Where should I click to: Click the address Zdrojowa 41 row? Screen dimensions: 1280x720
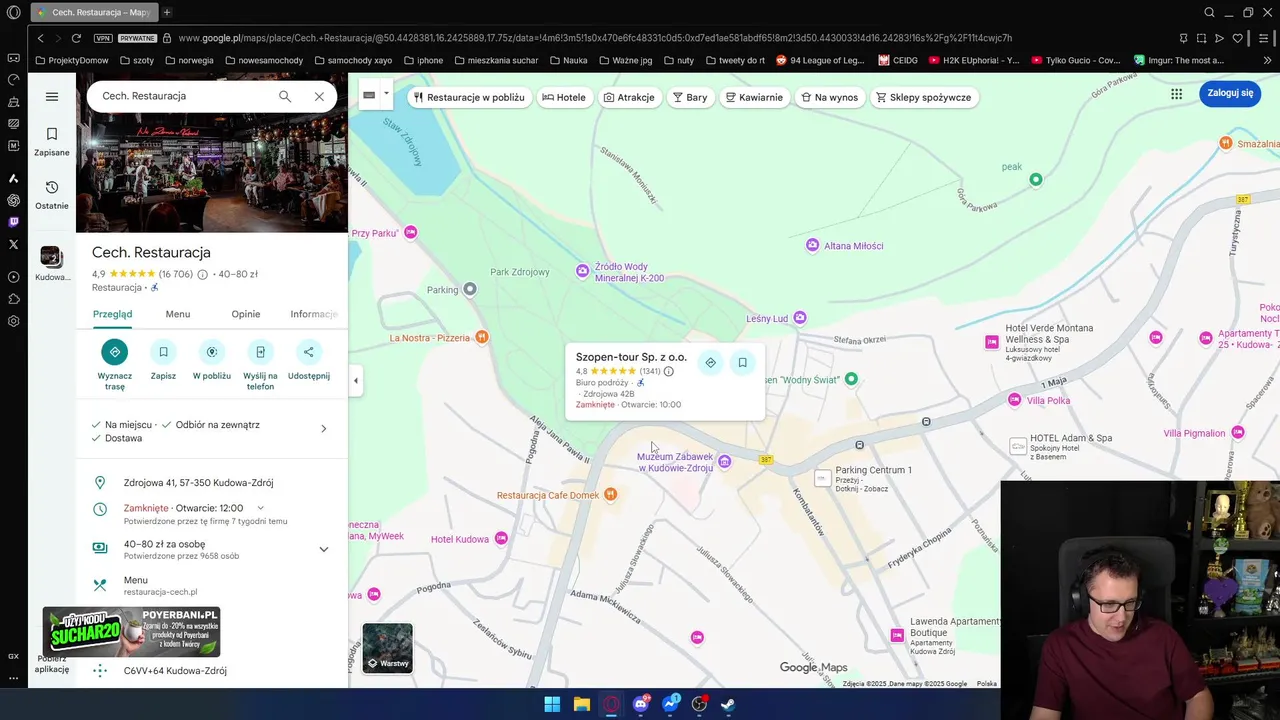(212, 483)
